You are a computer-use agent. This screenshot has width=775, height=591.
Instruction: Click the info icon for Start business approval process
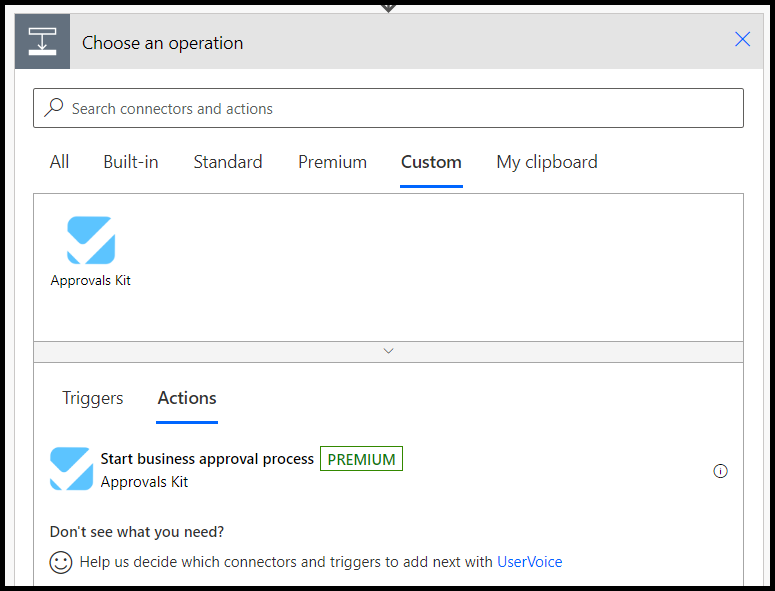720,471
